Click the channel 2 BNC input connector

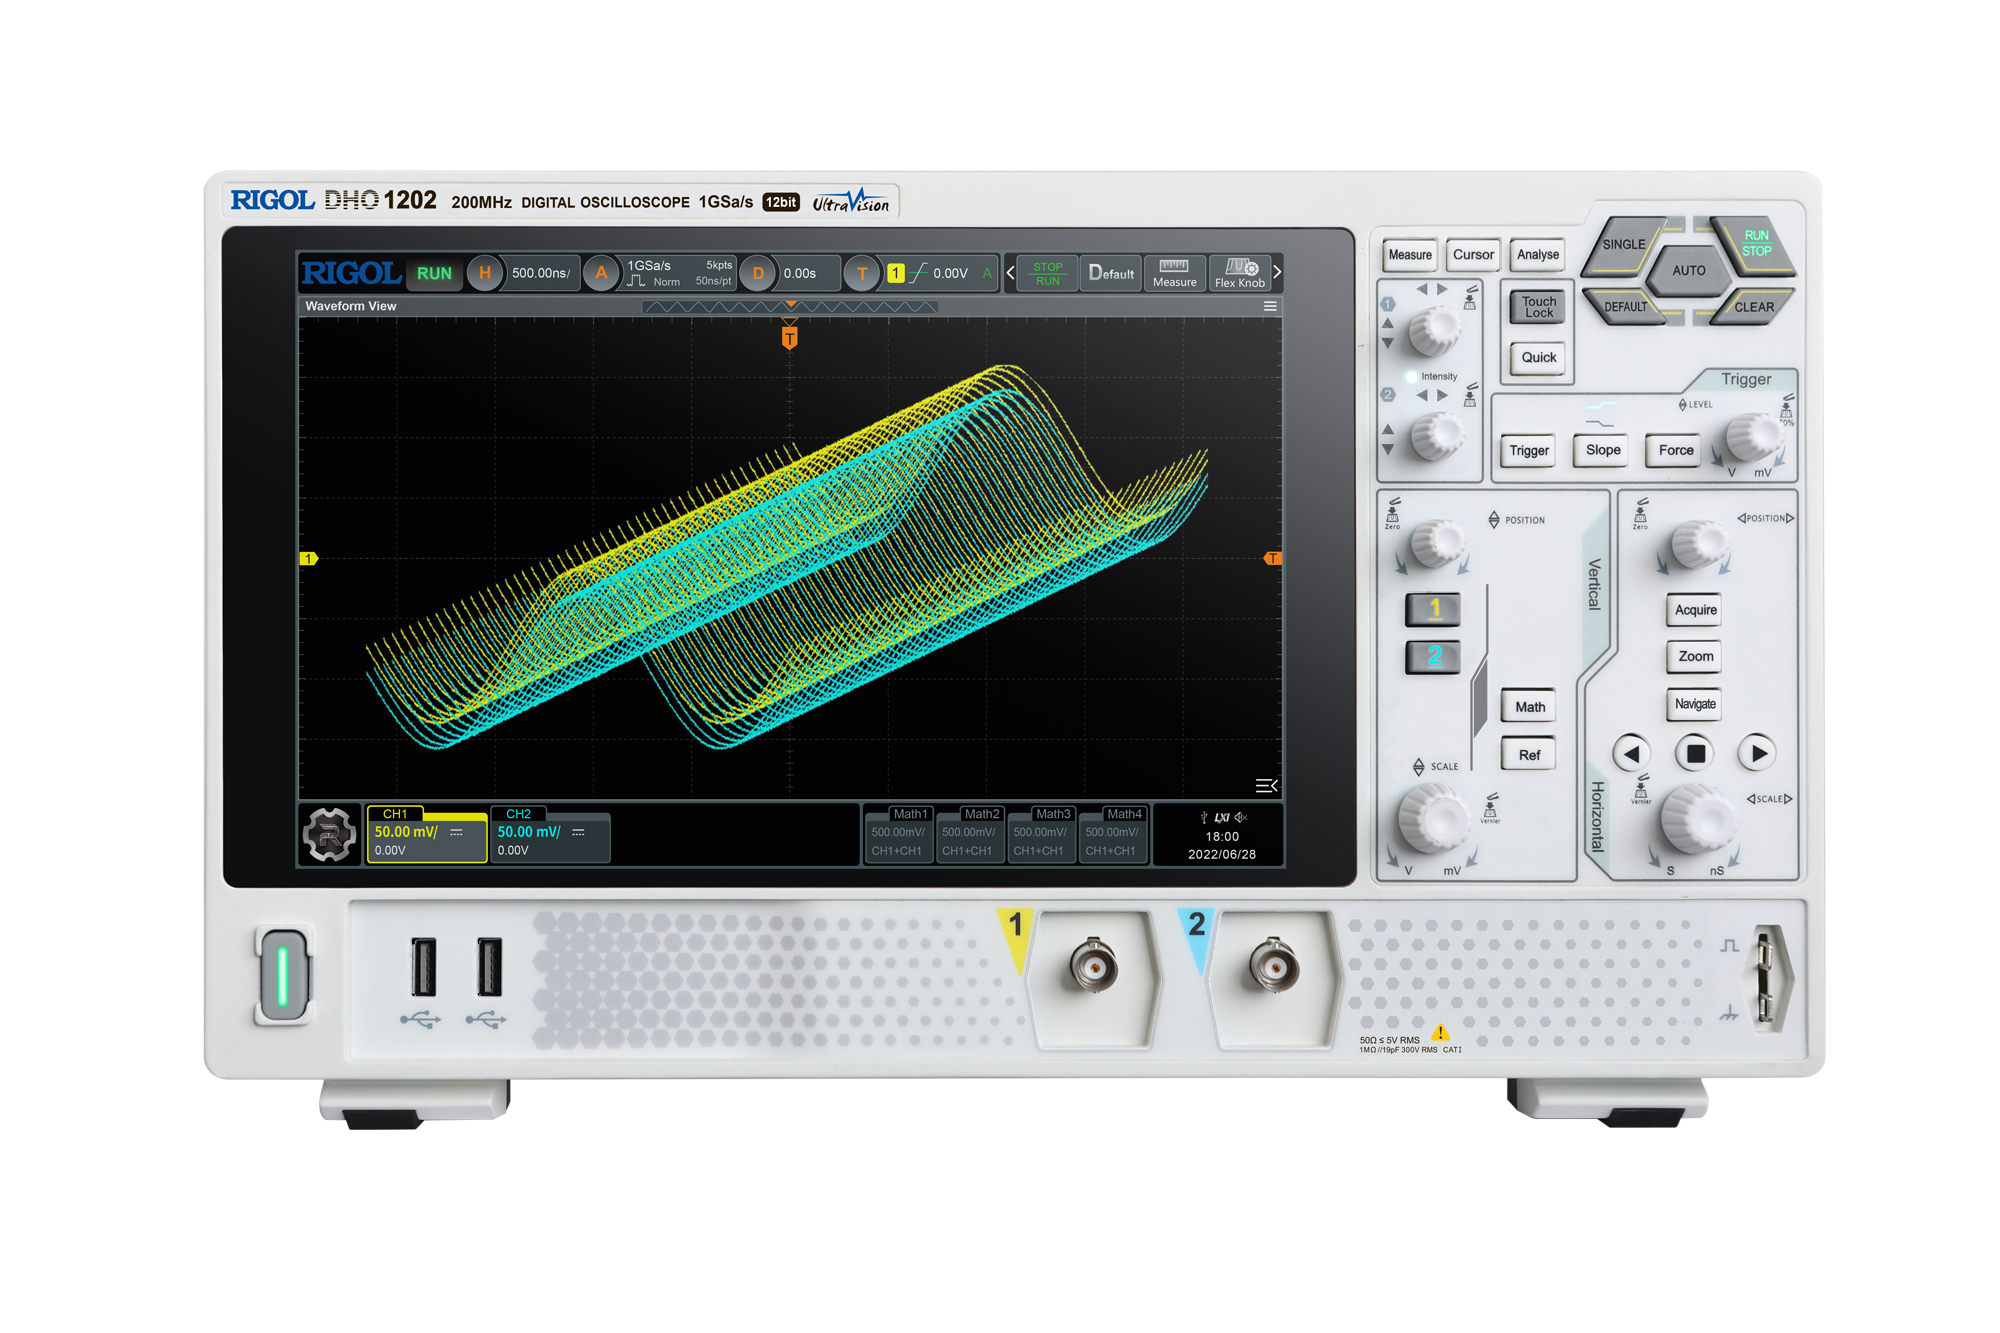pyautogui.click(x=1273, y=966)
